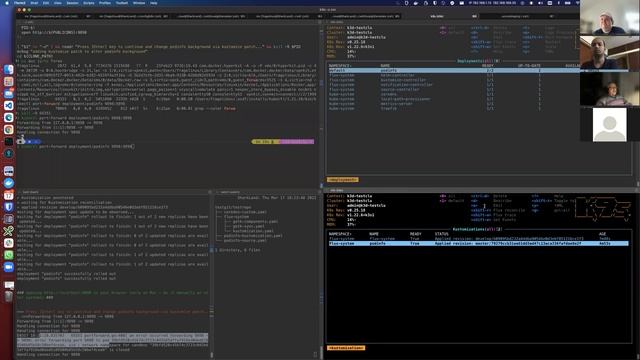Open Finder from the Dock
This screenshot has width=640, height=360.
pos(9,69)
